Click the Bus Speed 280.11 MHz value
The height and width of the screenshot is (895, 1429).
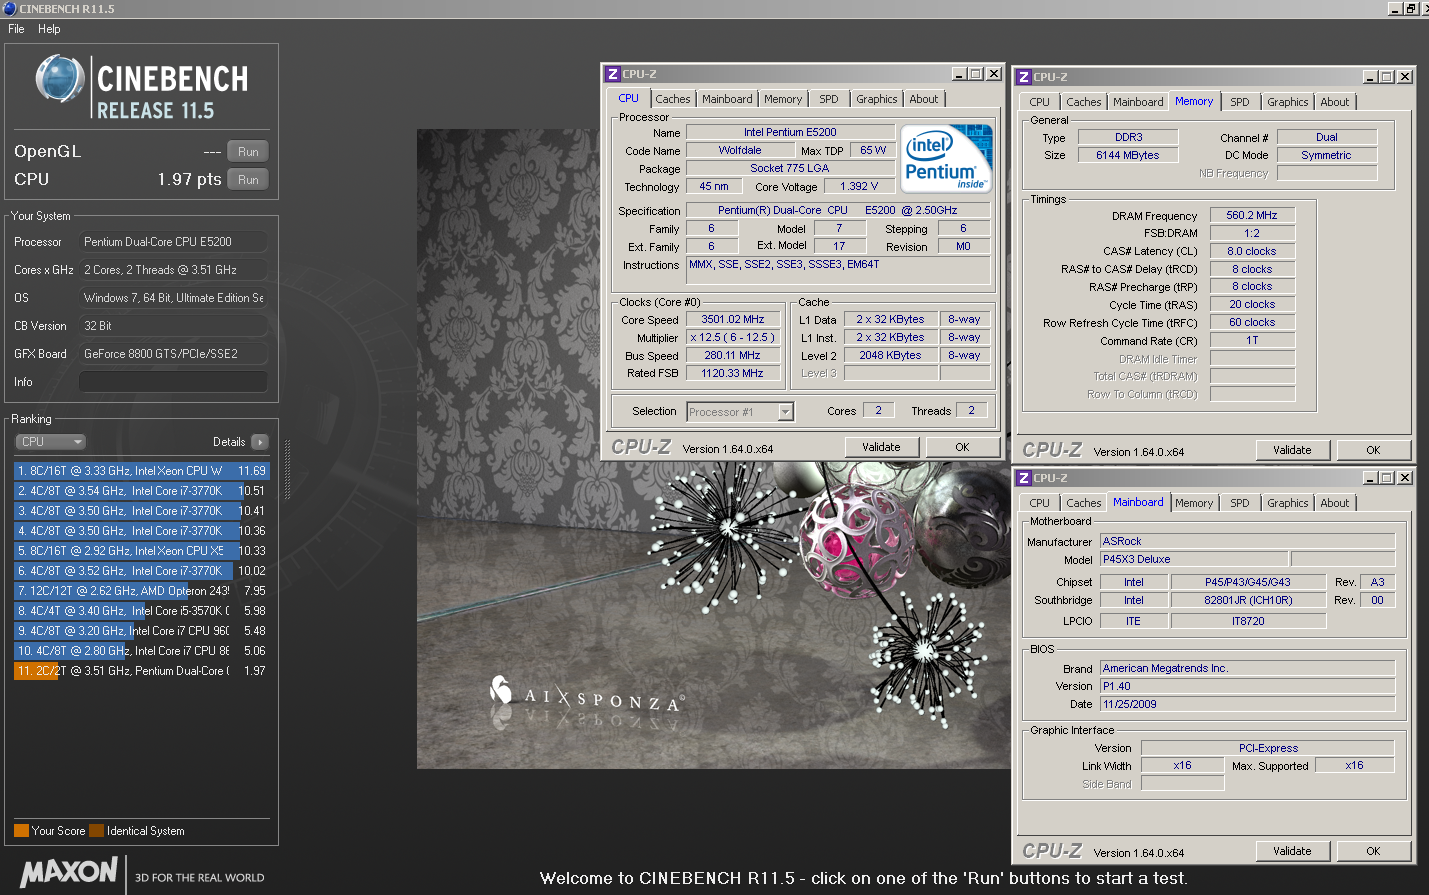coord(733,356)
